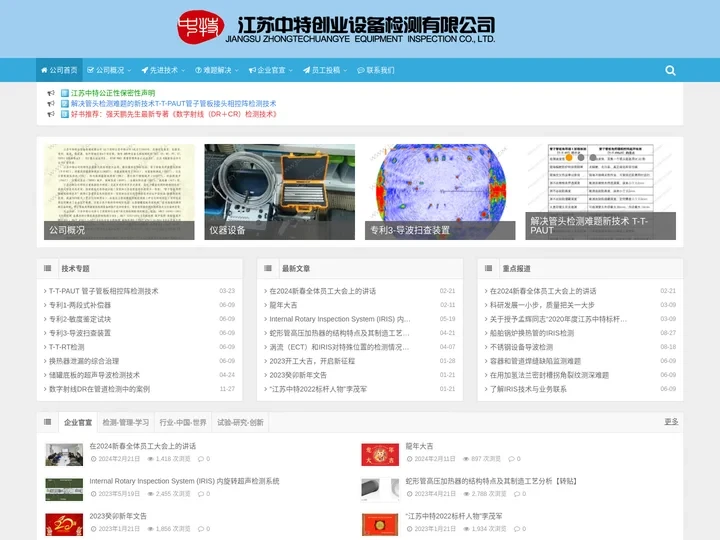This screenshot has height=540, width=720.
Task: Open 储罐底板的超声导波检测技术 article
Action: pos(94,375)
